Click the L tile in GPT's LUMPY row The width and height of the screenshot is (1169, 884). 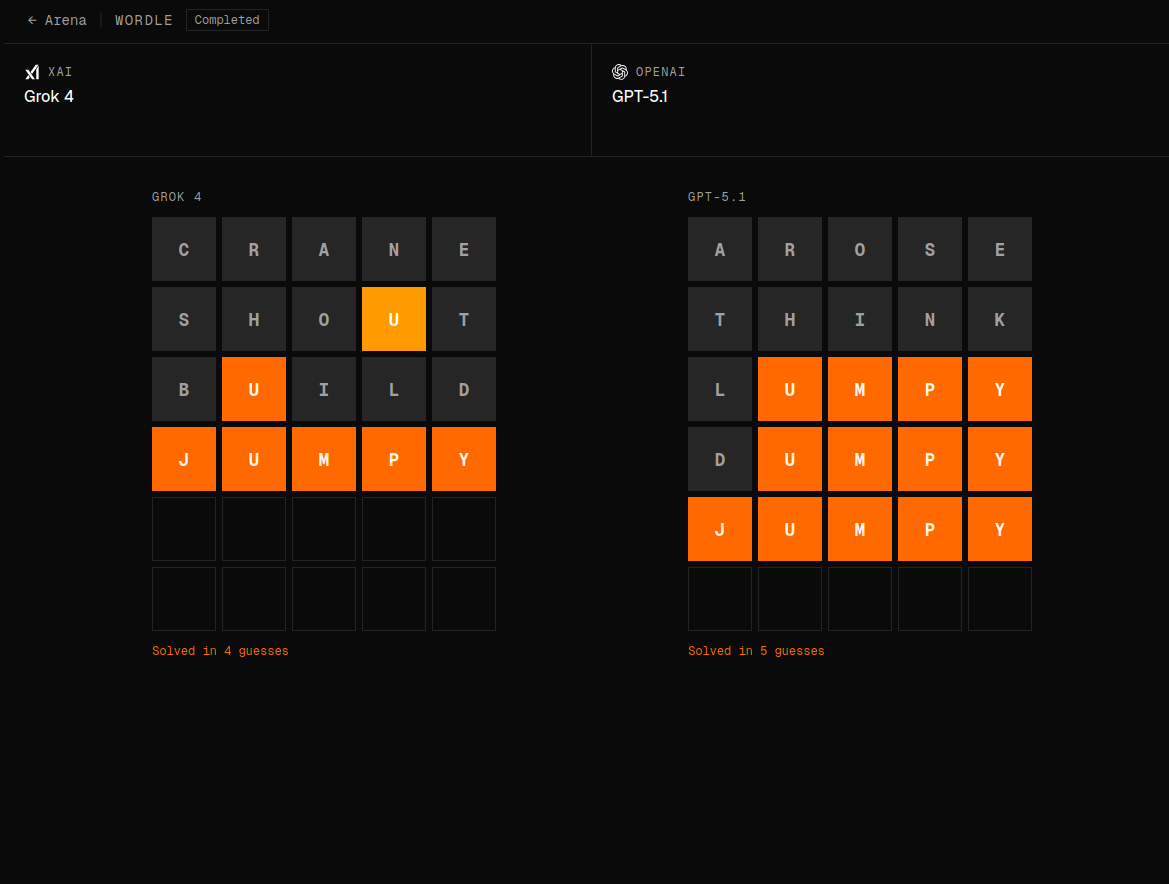(720, 389)
